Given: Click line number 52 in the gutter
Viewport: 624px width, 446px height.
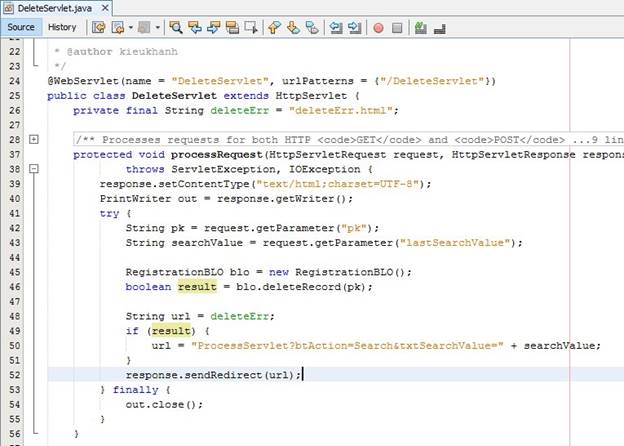Looking at the screenshot, I should (14, 375).
